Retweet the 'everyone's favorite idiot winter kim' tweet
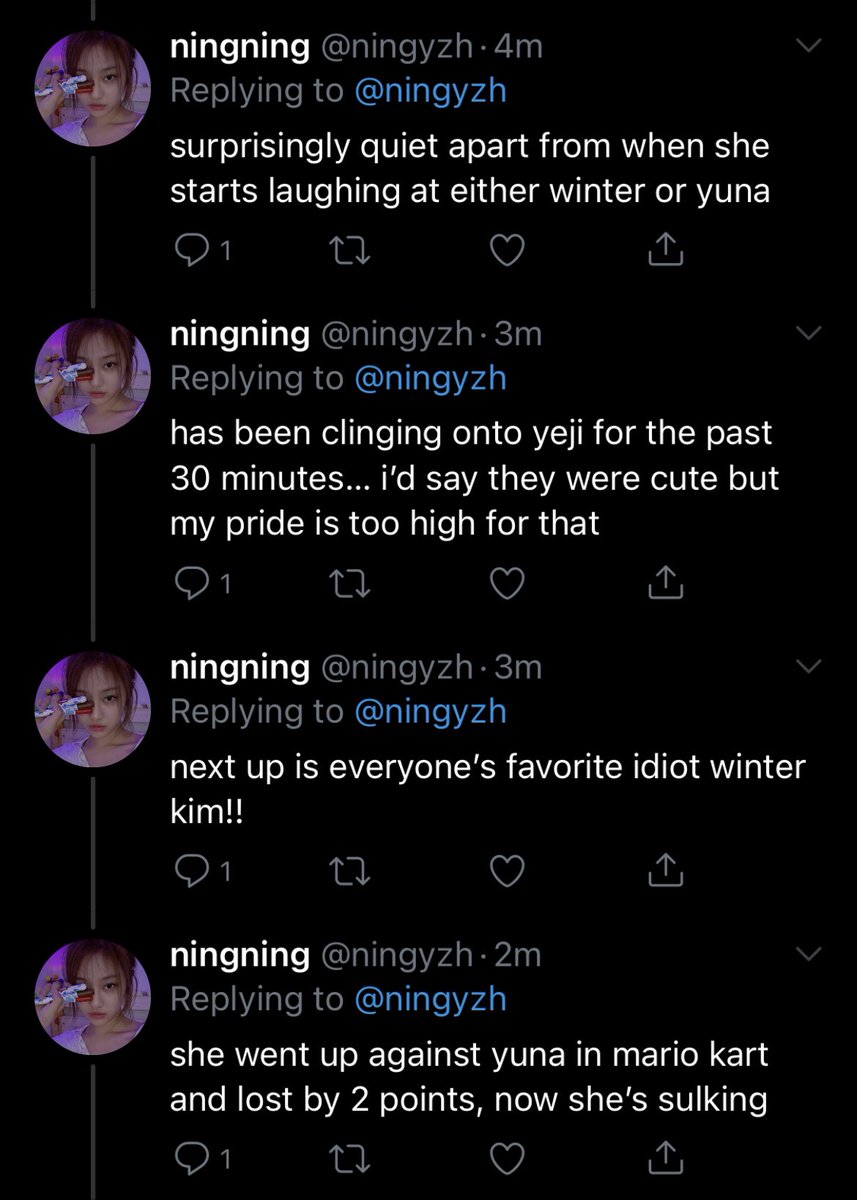857x1200 pixels. 348,873
